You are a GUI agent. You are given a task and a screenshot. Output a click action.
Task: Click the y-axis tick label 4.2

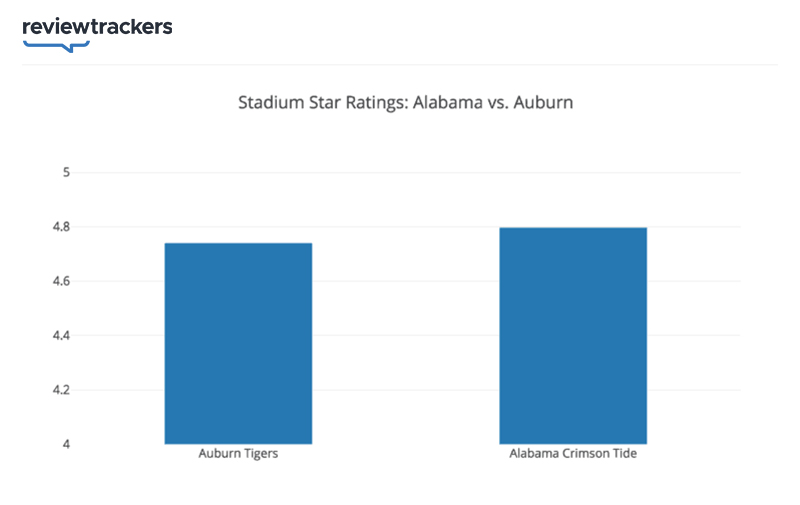pyautogui.click(x=61, y=389)
